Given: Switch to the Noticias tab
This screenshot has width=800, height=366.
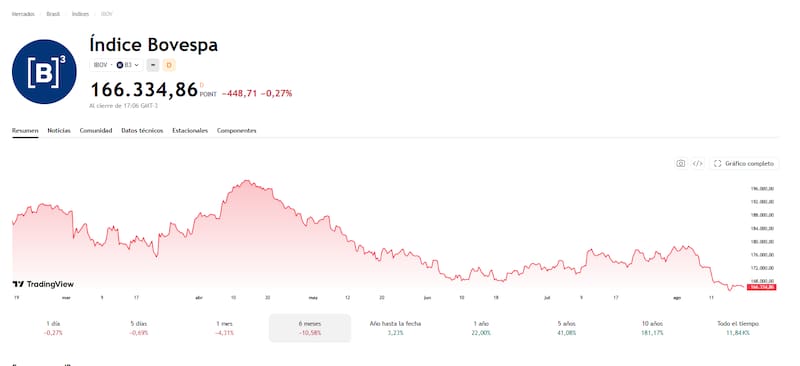Looking at the screenshot, I should tap(59, 131).
